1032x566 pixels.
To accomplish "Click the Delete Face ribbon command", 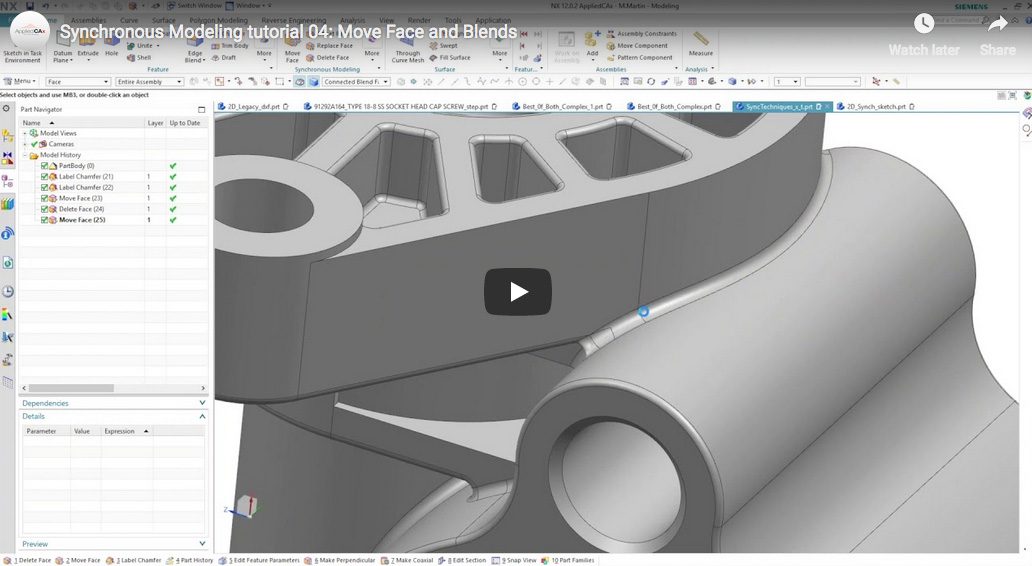I will tap(328, 58).
